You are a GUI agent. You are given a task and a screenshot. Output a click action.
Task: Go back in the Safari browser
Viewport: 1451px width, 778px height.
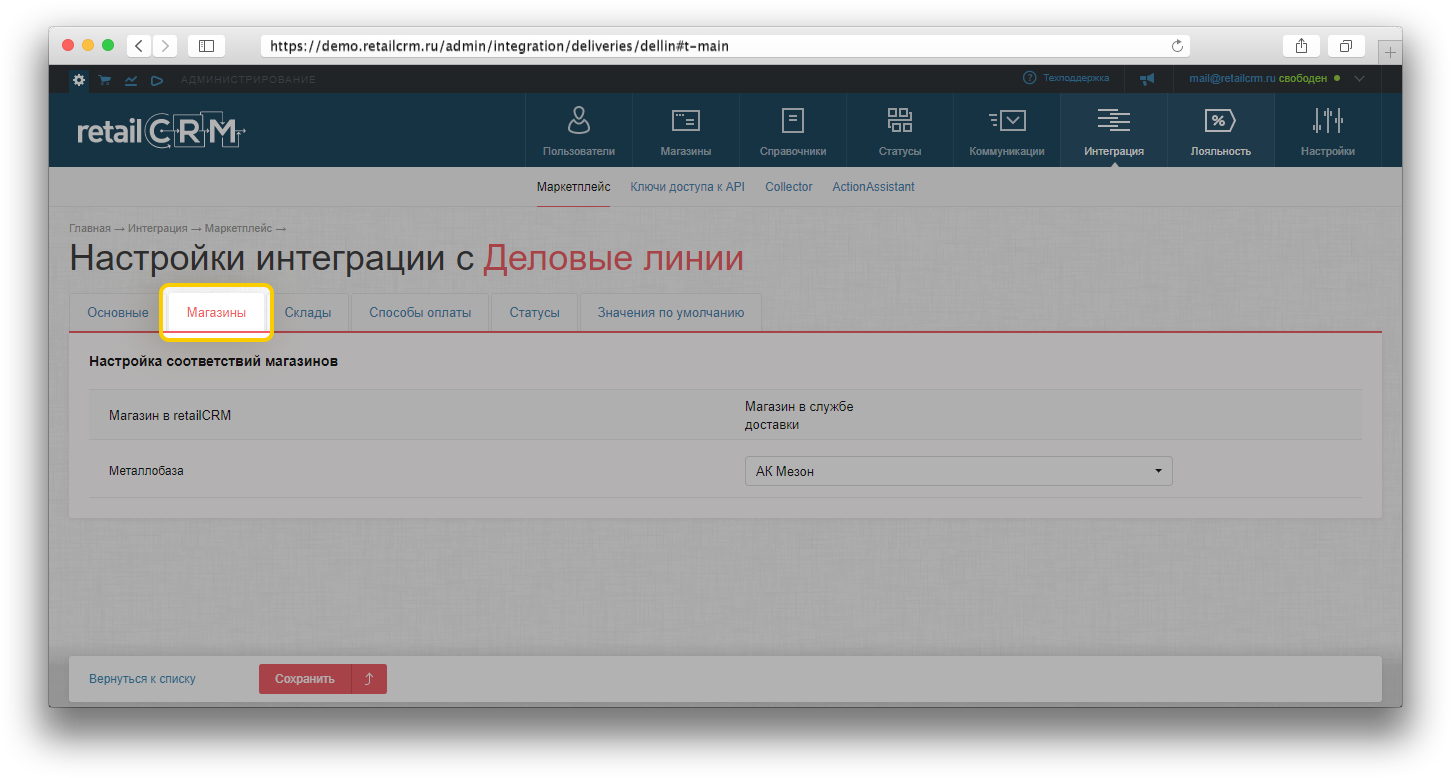coord(139,45)
